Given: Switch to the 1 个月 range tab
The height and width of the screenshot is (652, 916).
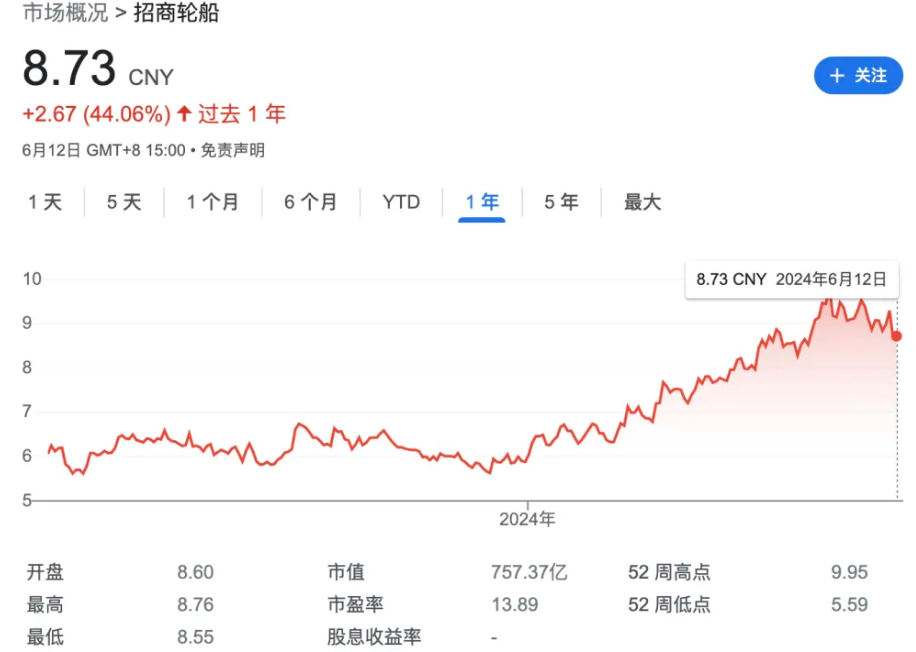Looking at the screenshot, I should 213,202.
